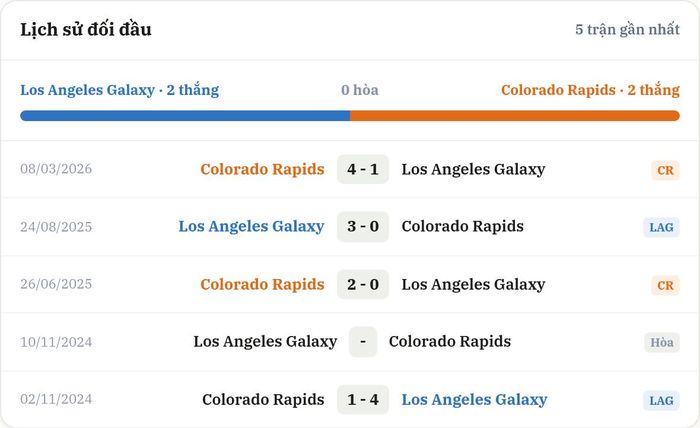Viewport: 700px width, 428px height.
Task: Open blue Los Angeles Galaxy winner in 02/11/2024 row
Action: pos(474,399)
